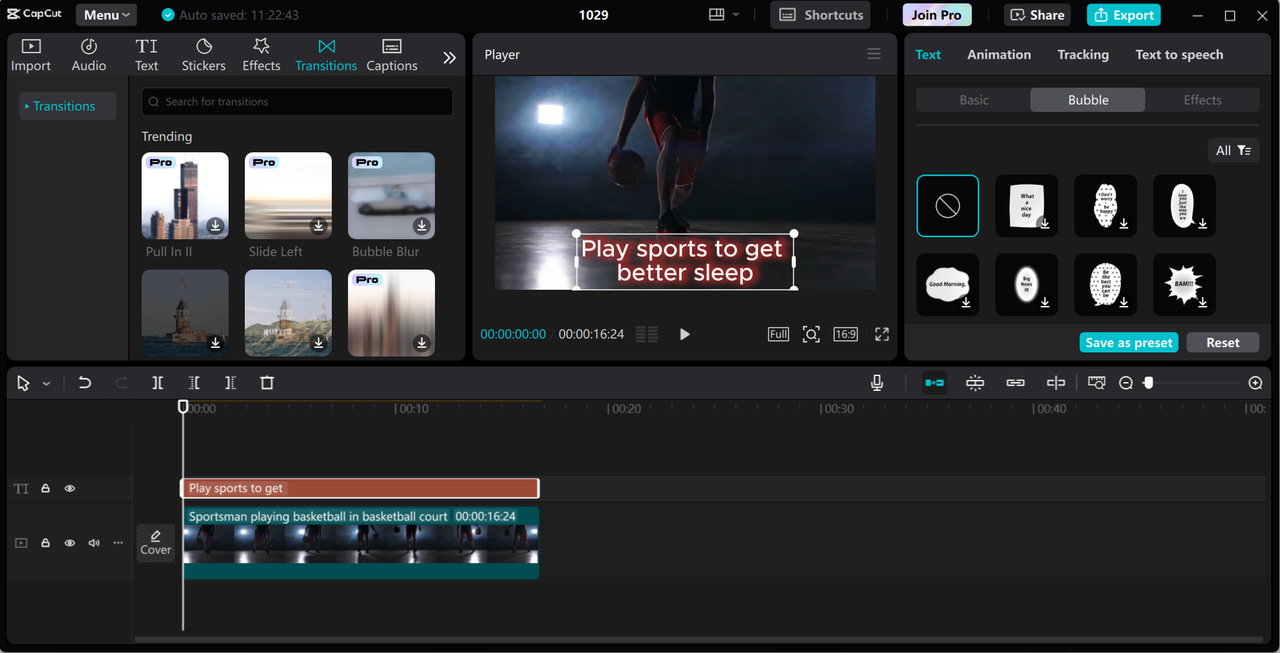The height and width of the screenshot is (653, 1280).
Task: Zoom in timeline with plus icon
Action: click(x=1256, y=383)
